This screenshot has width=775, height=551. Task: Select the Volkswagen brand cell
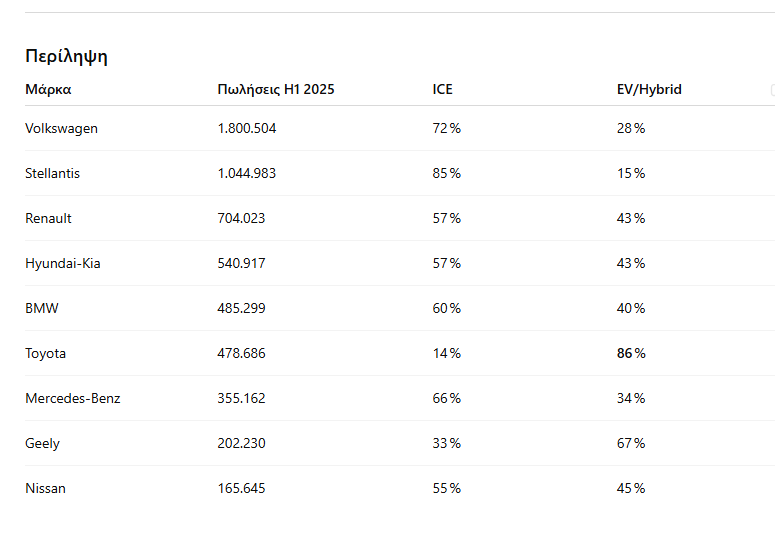coord(61,129)
